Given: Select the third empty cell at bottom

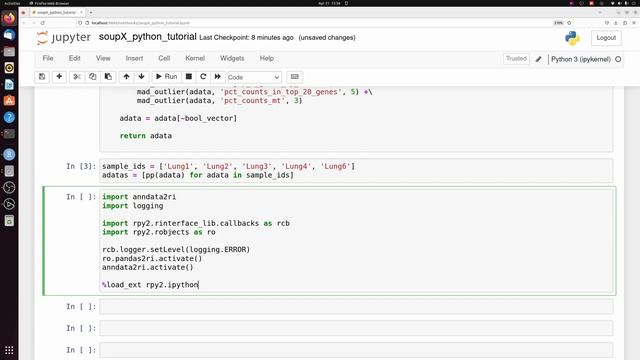Looking at the screenshot, I should [x=356, y=350].
